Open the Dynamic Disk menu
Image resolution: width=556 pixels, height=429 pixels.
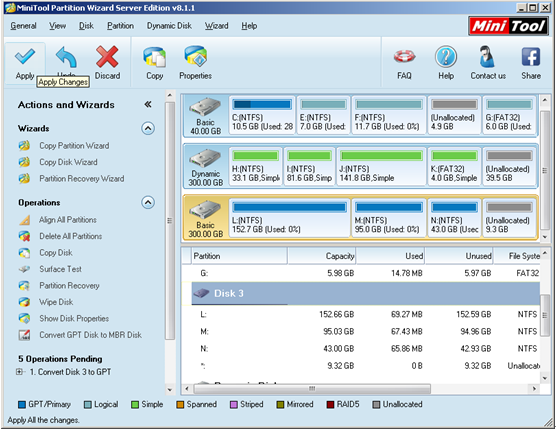[169, 26]
